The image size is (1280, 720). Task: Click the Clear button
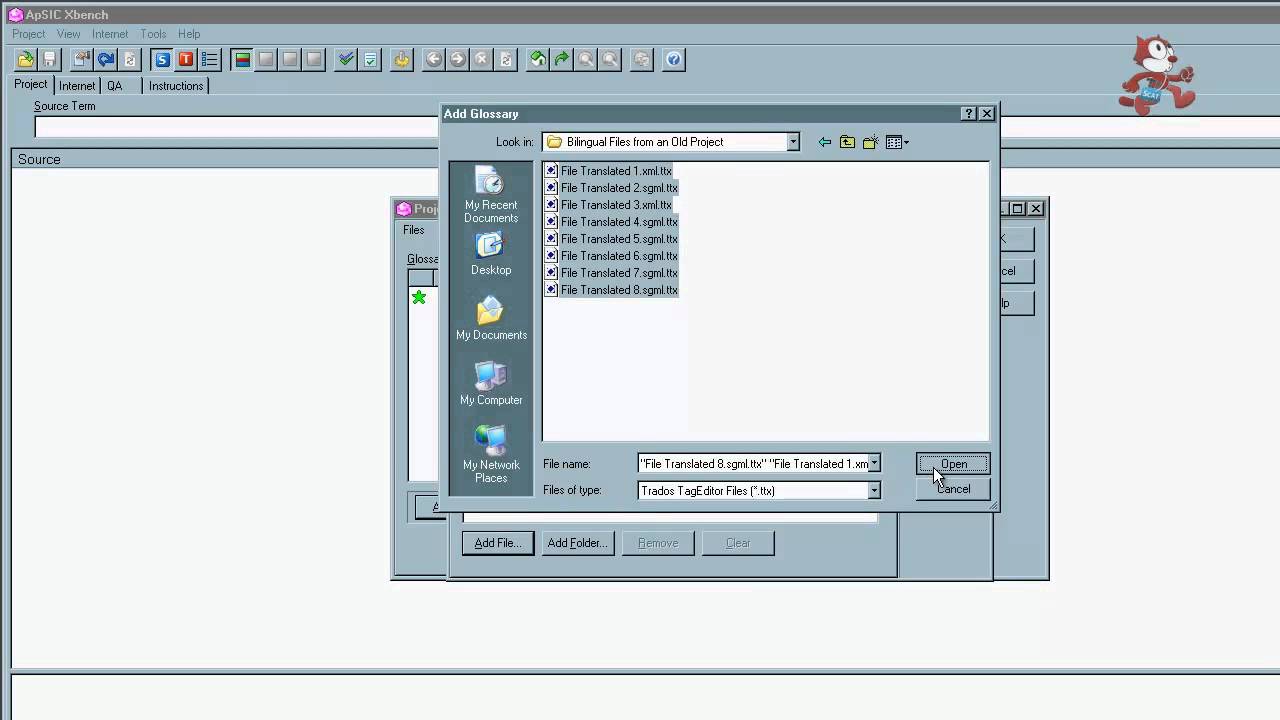tap(738, 543)
